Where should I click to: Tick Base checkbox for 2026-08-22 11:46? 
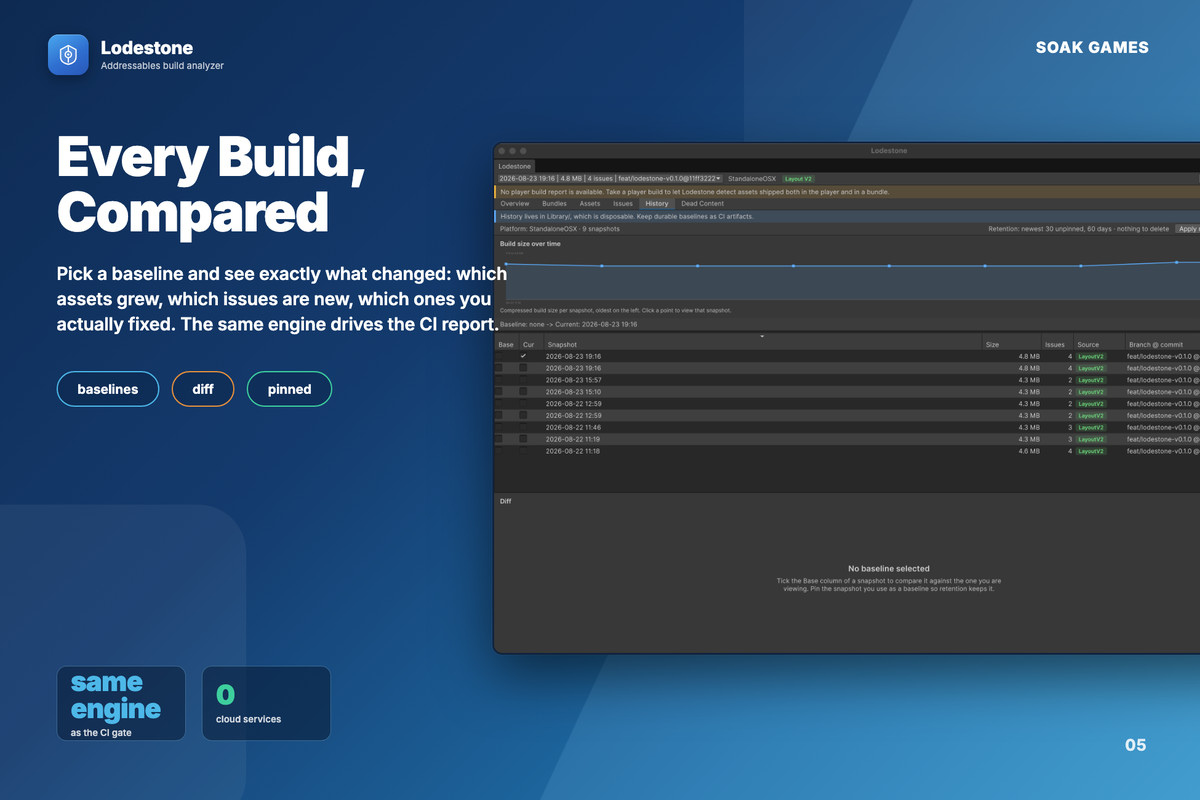[x=500, y=427]
